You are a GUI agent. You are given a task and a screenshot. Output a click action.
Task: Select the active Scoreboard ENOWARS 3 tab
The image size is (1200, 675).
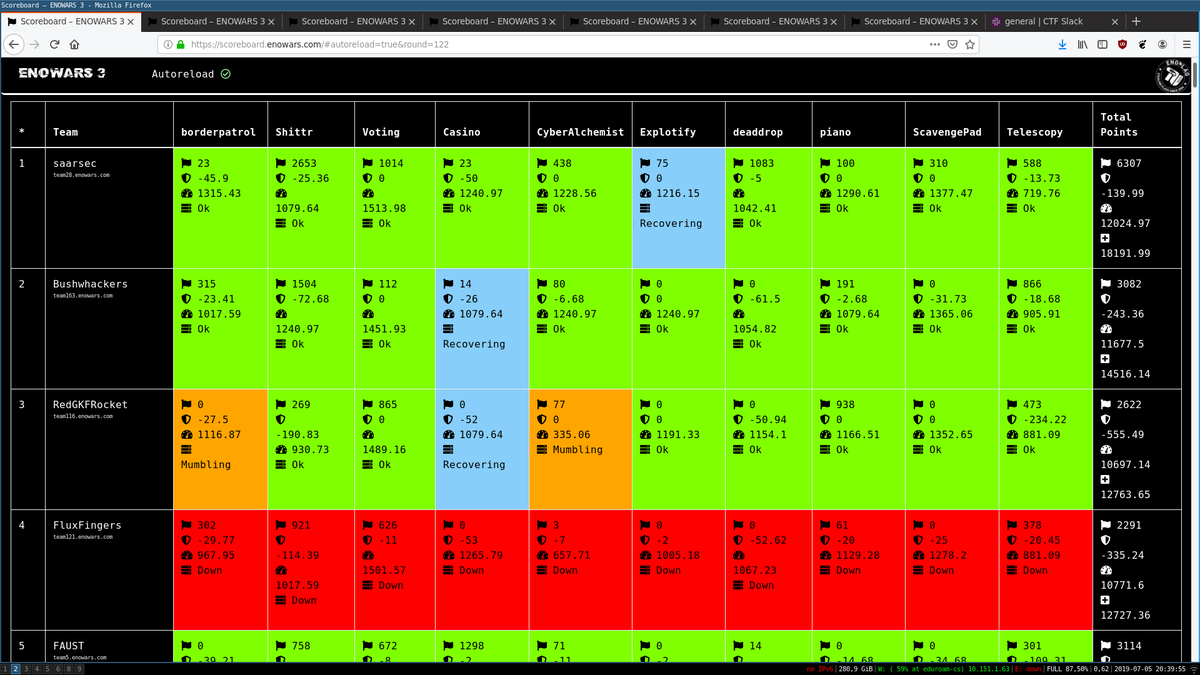70,21
